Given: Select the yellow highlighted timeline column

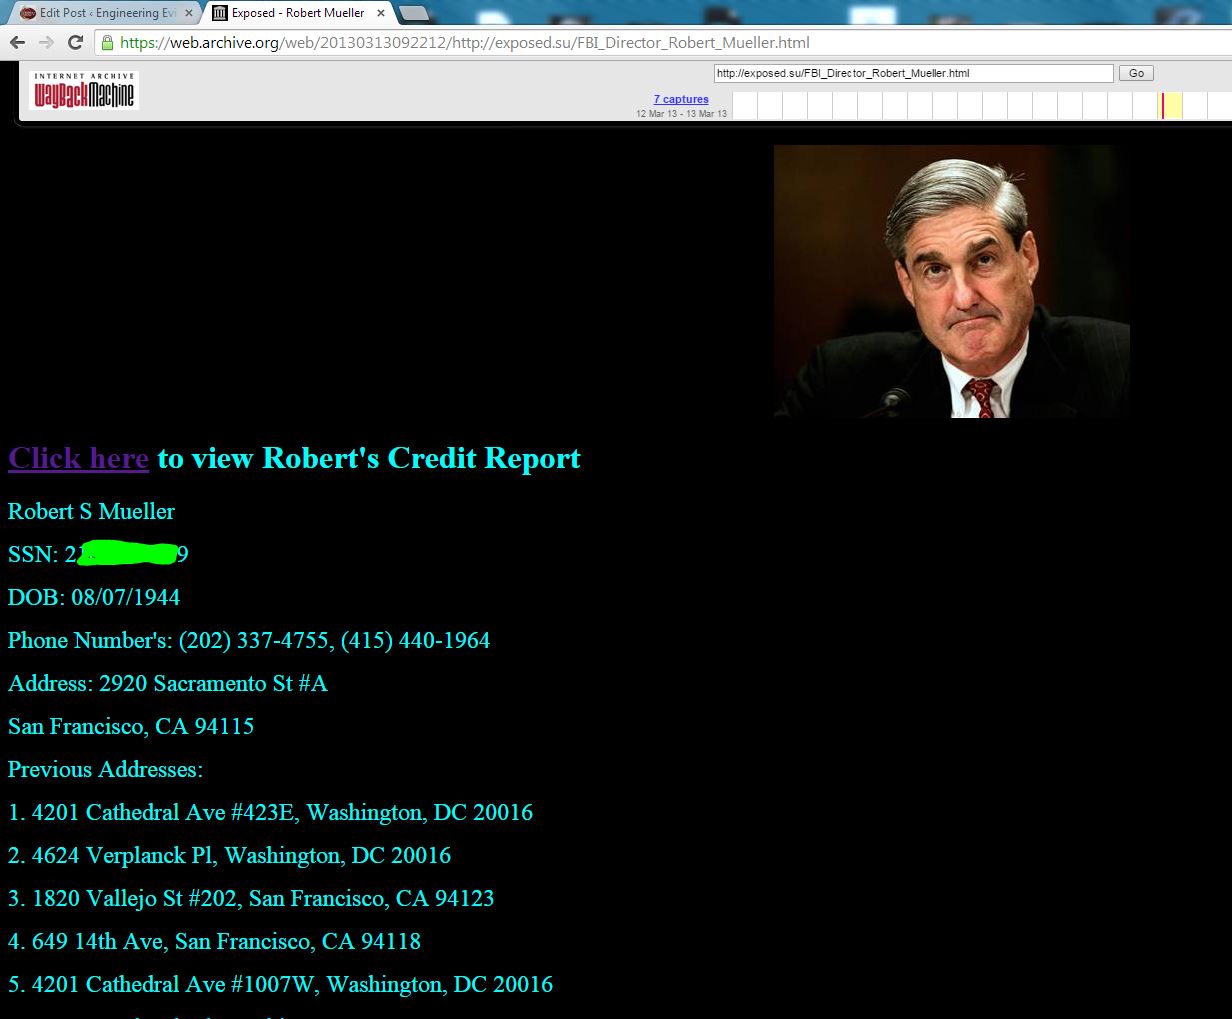Looking at the screenshot, I should click(x=1173, y=105).
